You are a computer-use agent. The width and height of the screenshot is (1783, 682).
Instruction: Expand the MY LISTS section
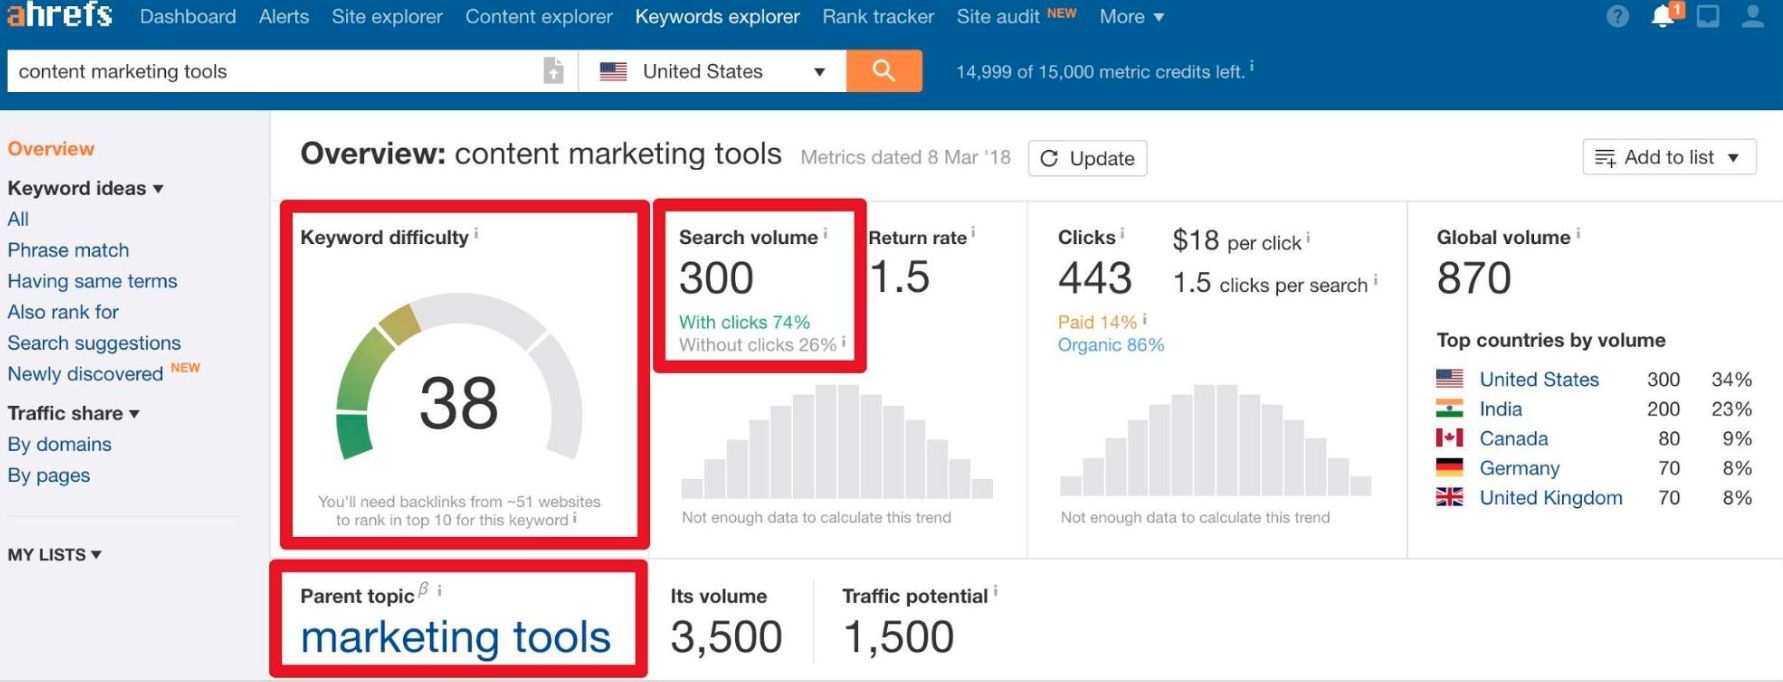click(x=54, y=554)
